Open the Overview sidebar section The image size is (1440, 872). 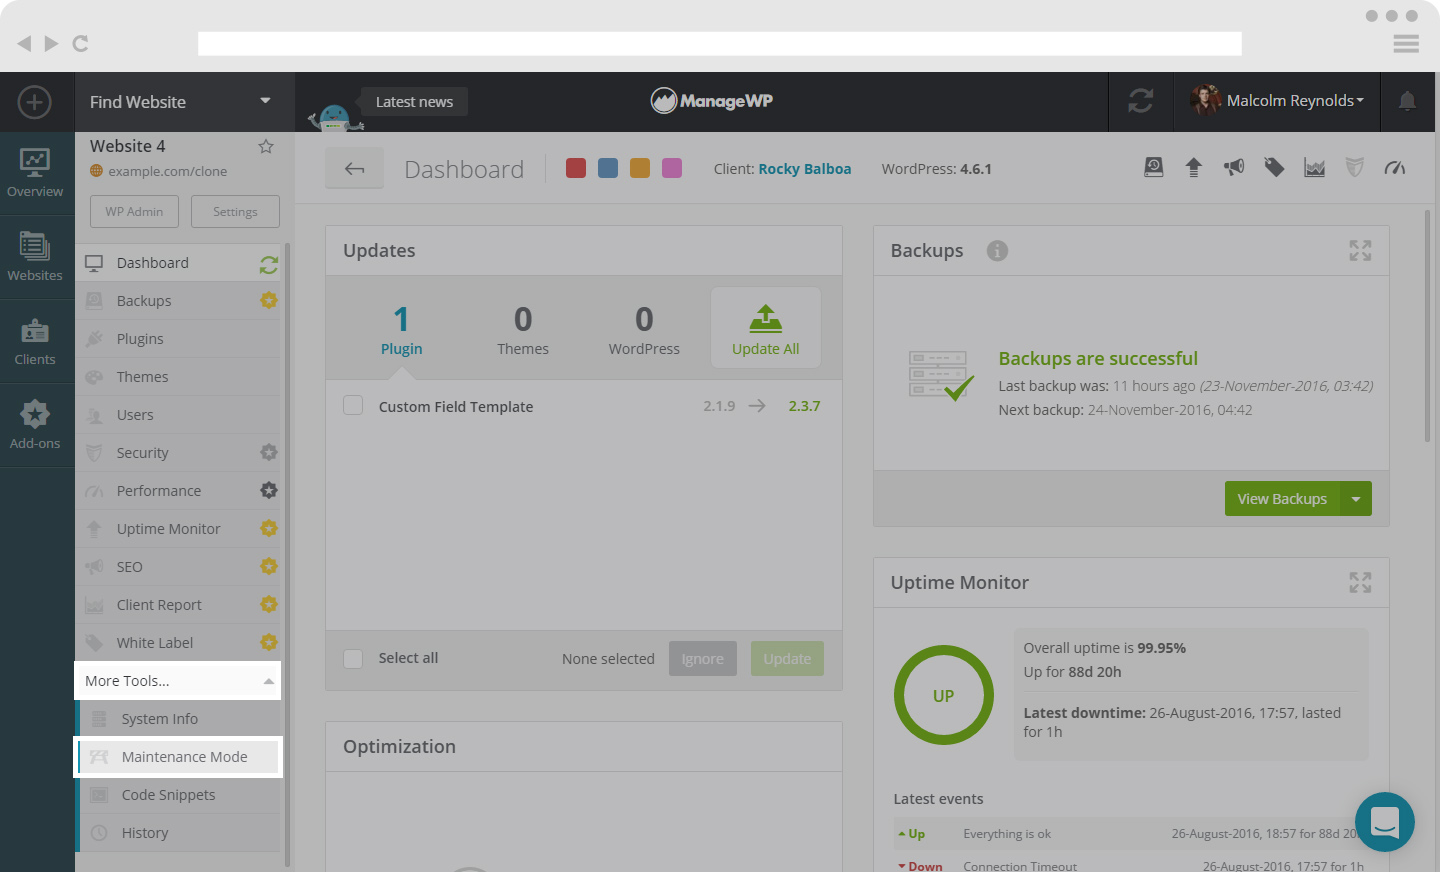[x=35, y=173]
